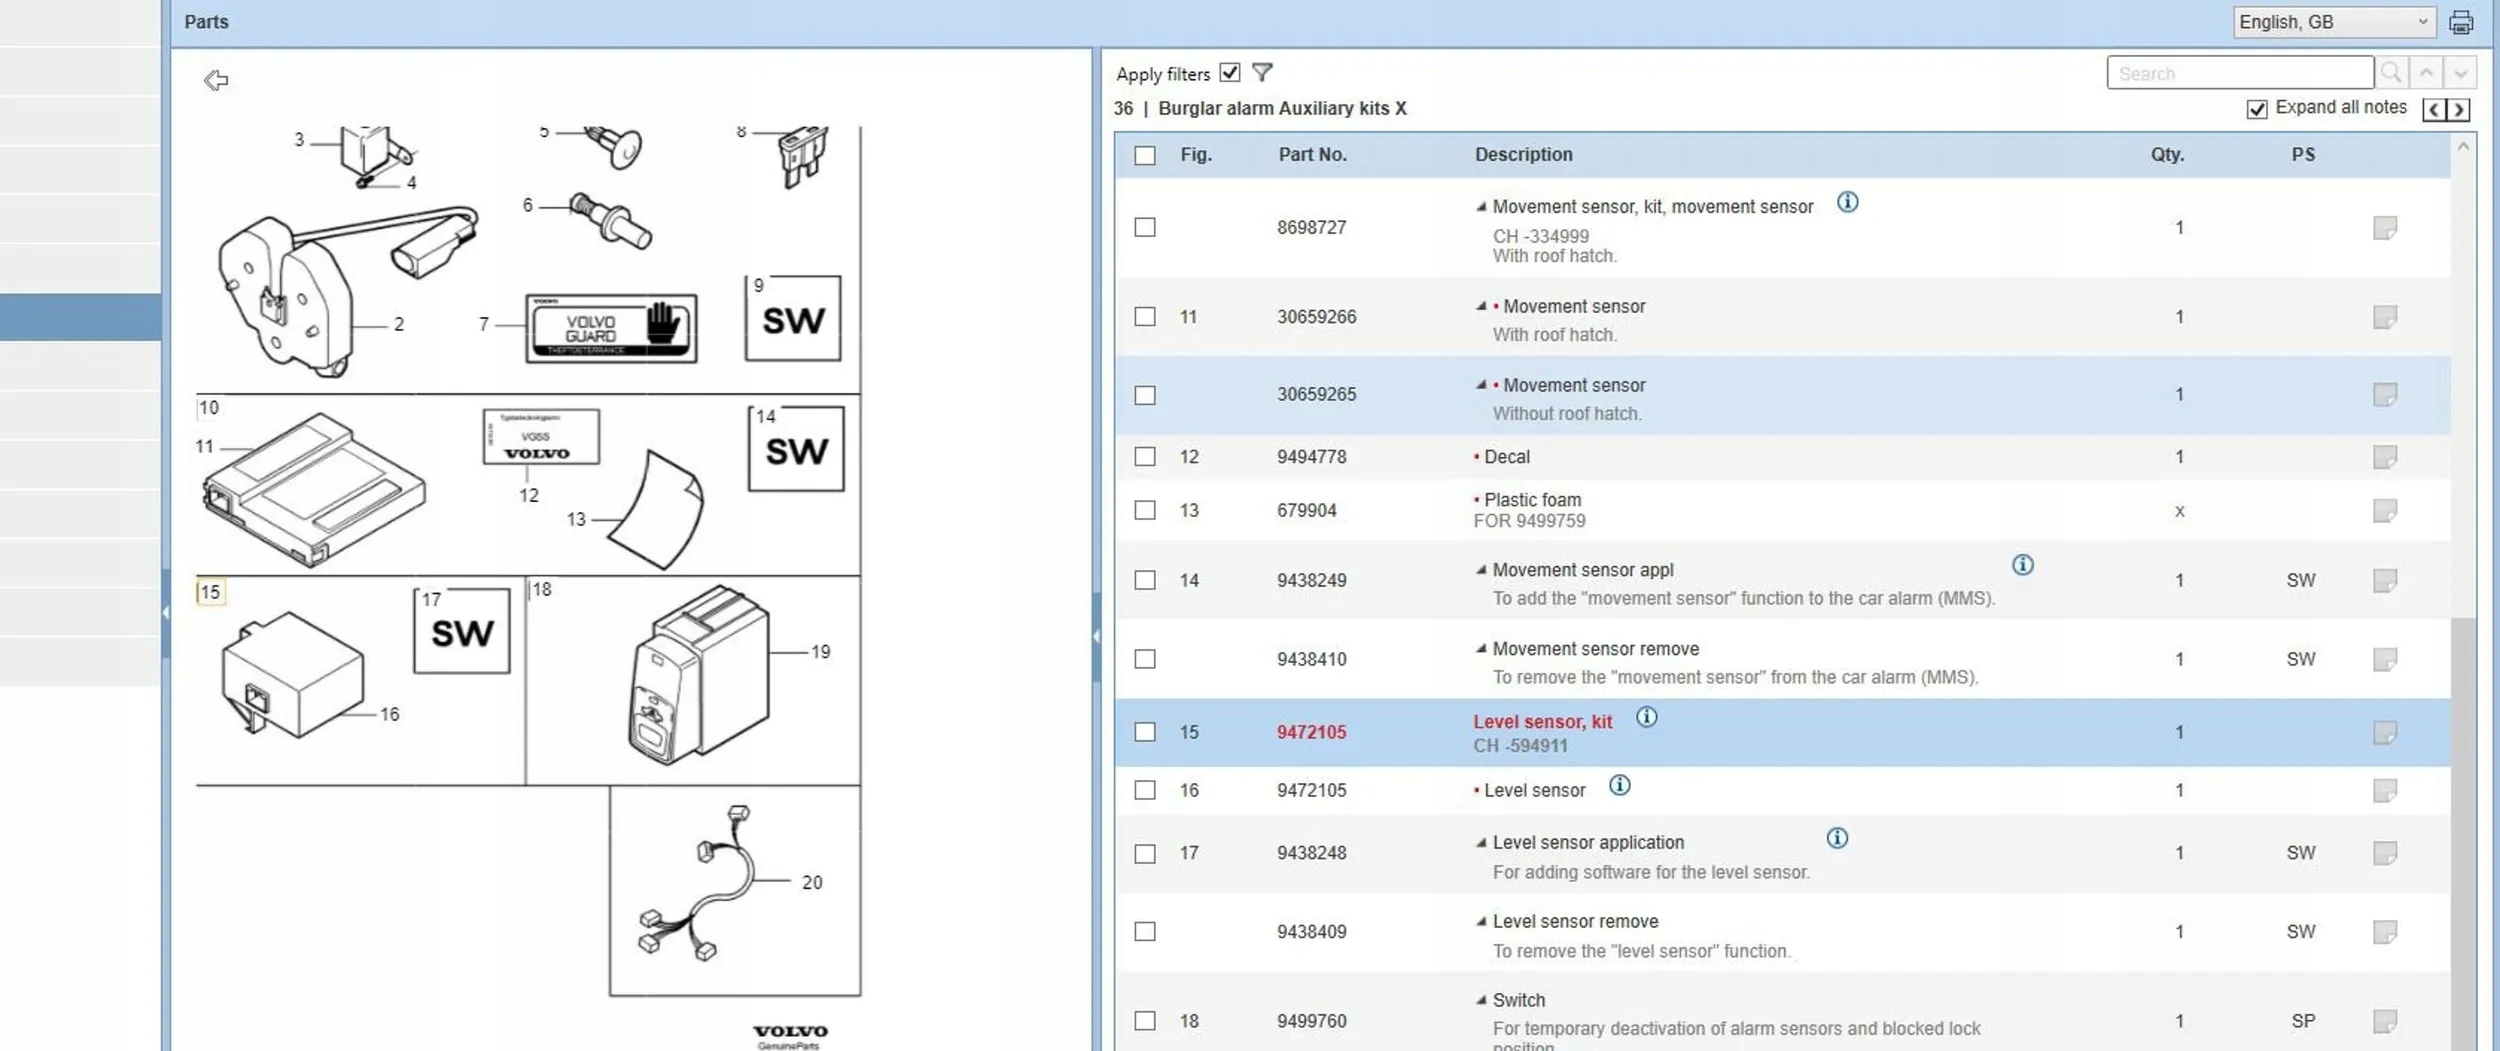Click the Level sensor, kit description
Viewport: 2500px width, 1051px height.
pos(1542,722)
